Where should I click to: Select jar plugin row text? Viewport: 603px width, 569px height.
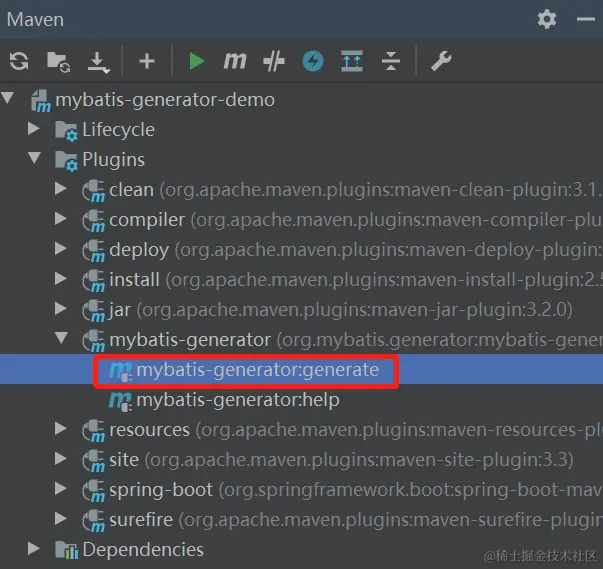click(341, 310)
